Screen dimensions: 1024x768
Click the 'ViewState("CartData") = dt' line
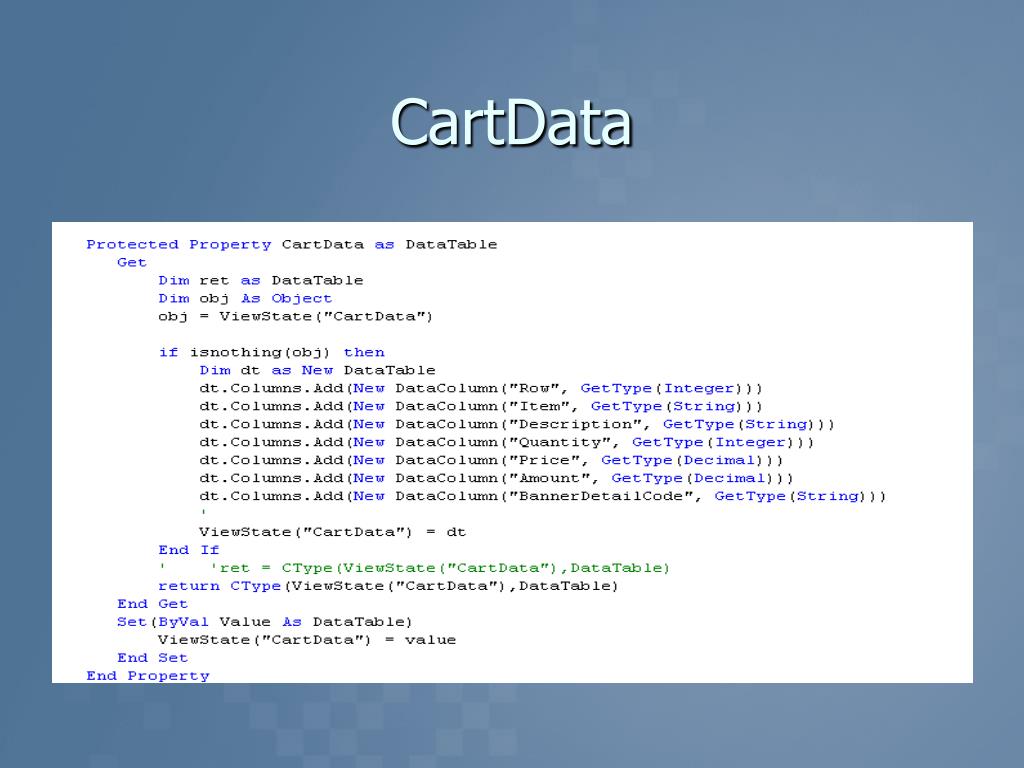tap(332, 532)
